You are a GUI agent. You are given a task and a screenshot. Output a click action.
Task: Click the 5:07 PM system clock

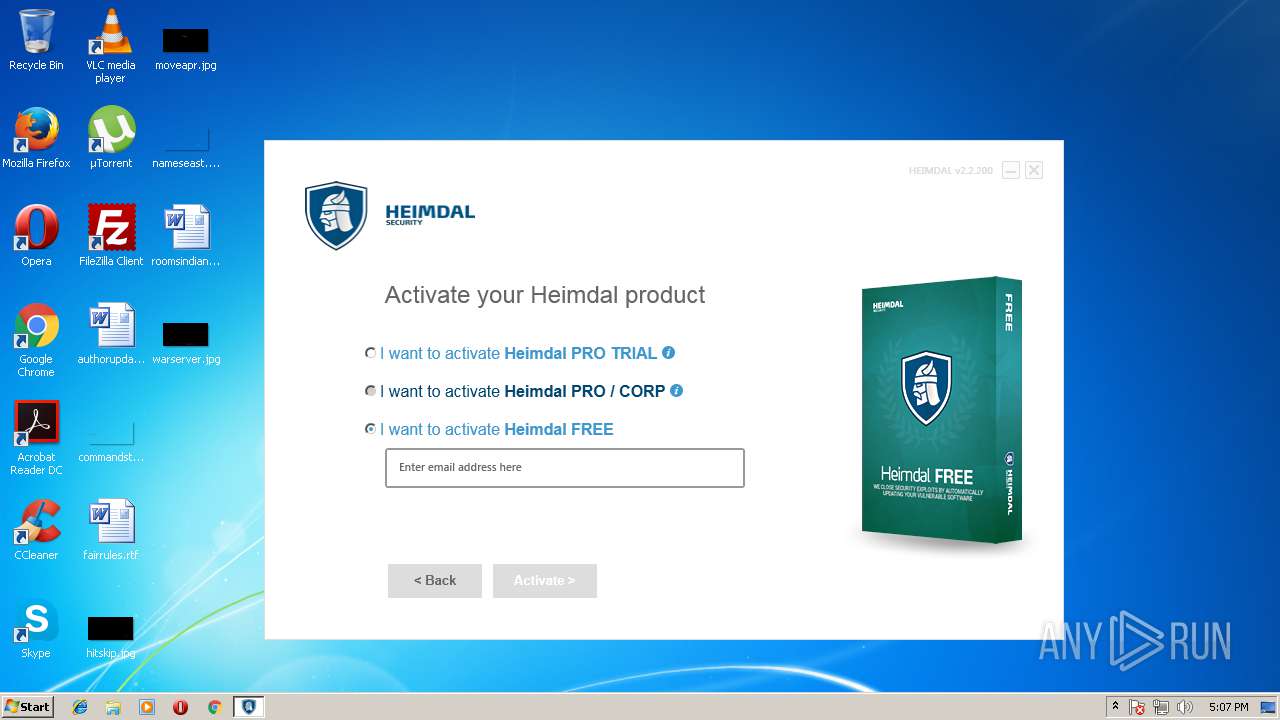pos(1229,707)
